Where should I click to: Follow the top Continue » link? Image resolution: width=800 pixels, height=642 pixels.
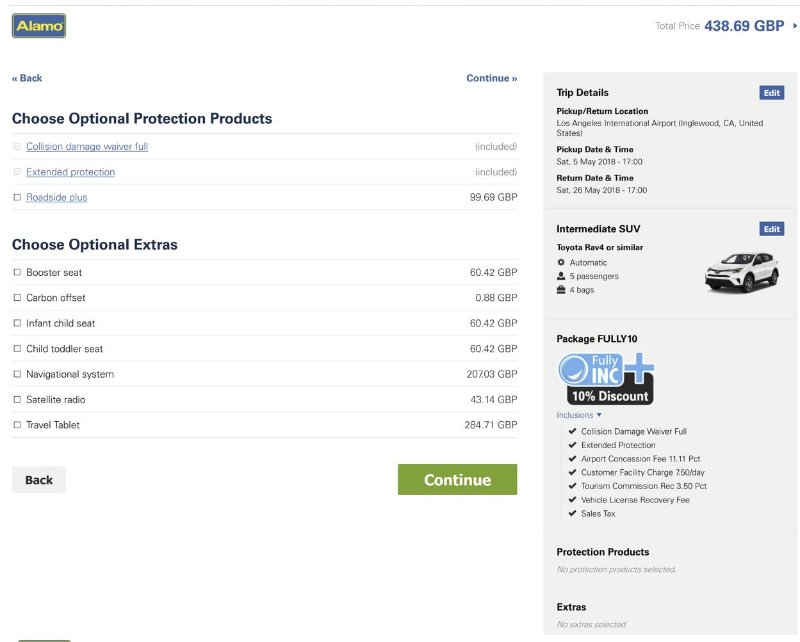coord(491,78)
